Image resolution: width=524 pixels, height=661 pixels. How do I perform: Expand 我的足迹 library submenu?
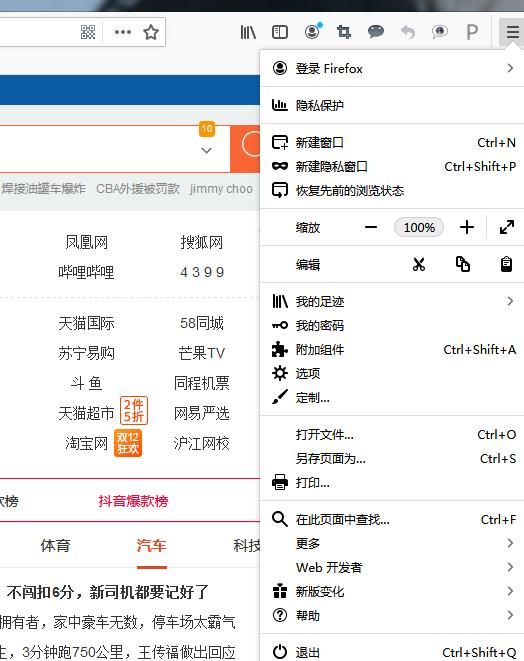[x=392, y=301]
